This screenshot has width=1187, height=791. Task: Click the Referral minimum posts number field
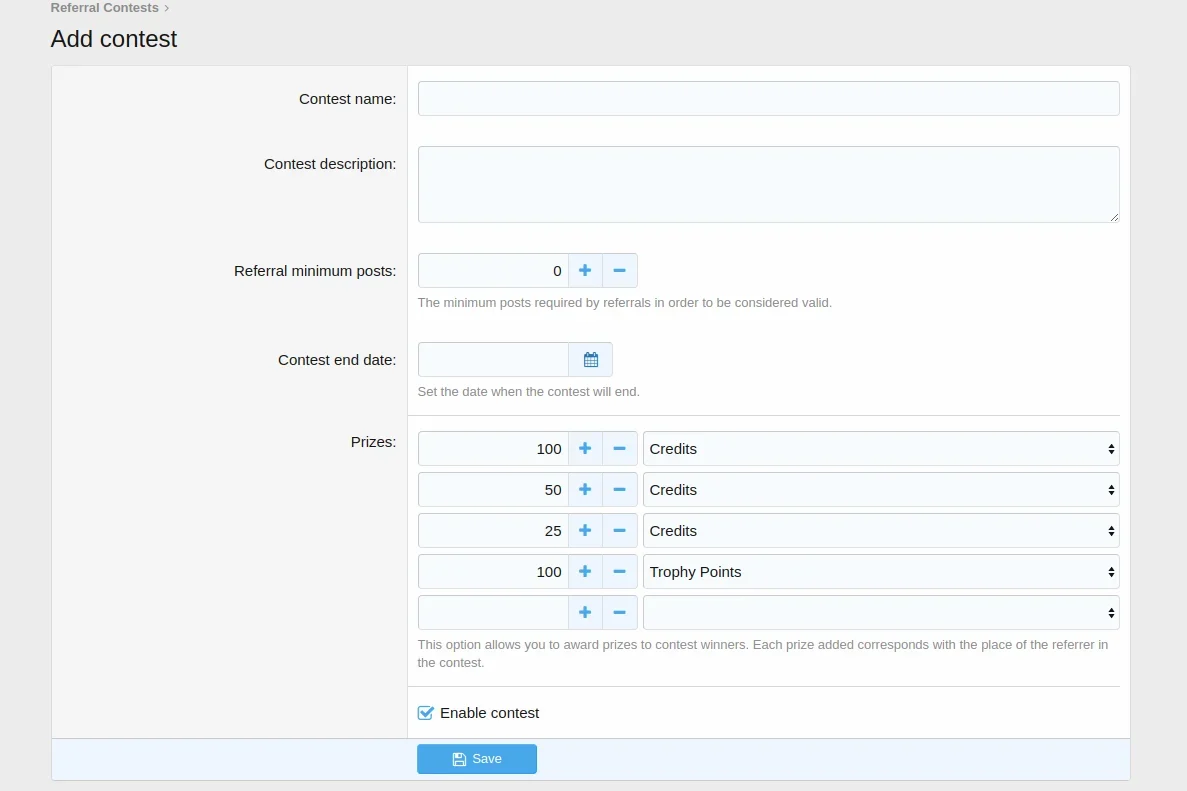pos(493,270)
